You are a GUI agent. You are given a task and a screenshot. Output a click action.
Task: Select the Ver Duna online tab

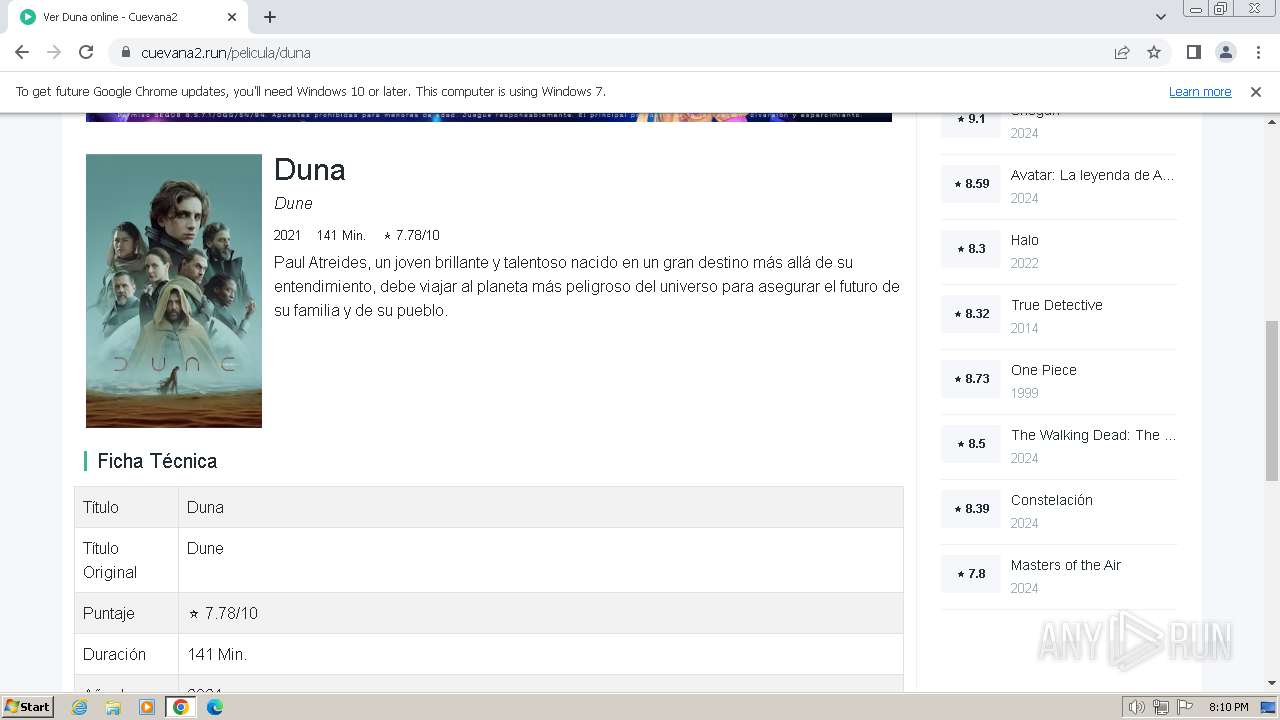tap(128, 17)
